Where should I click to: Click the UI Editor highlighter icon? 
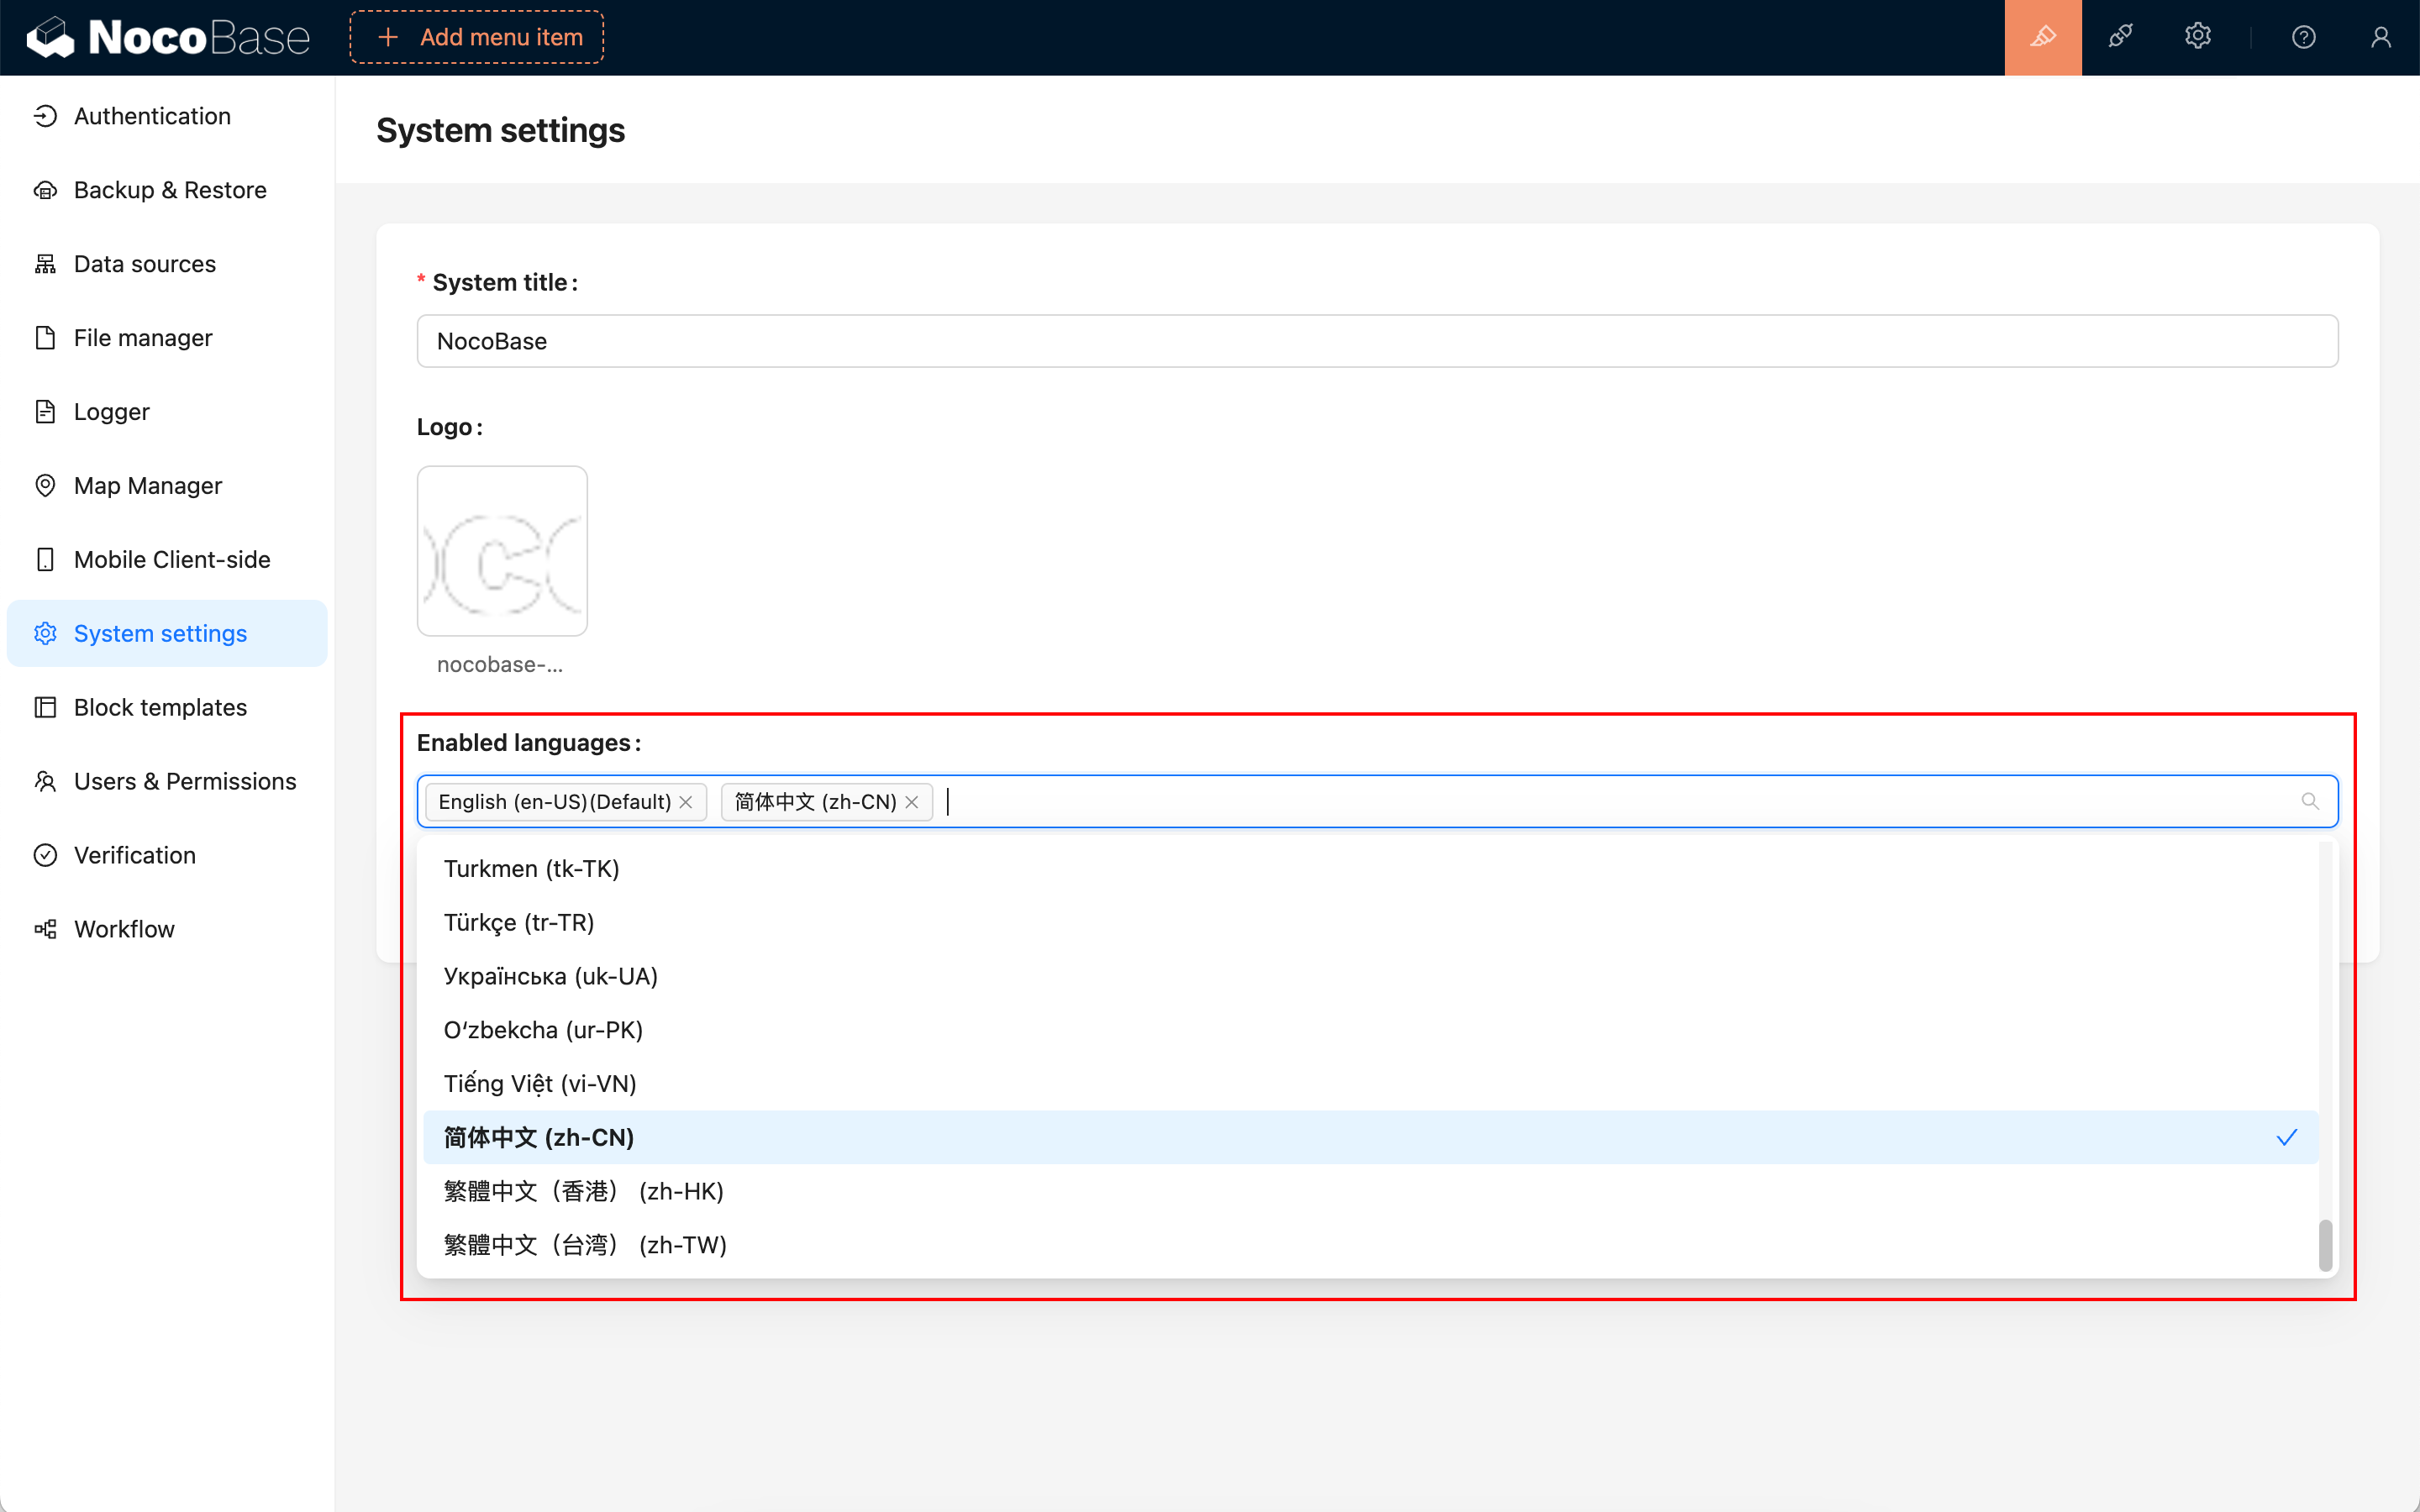(x=2042, y=37)
